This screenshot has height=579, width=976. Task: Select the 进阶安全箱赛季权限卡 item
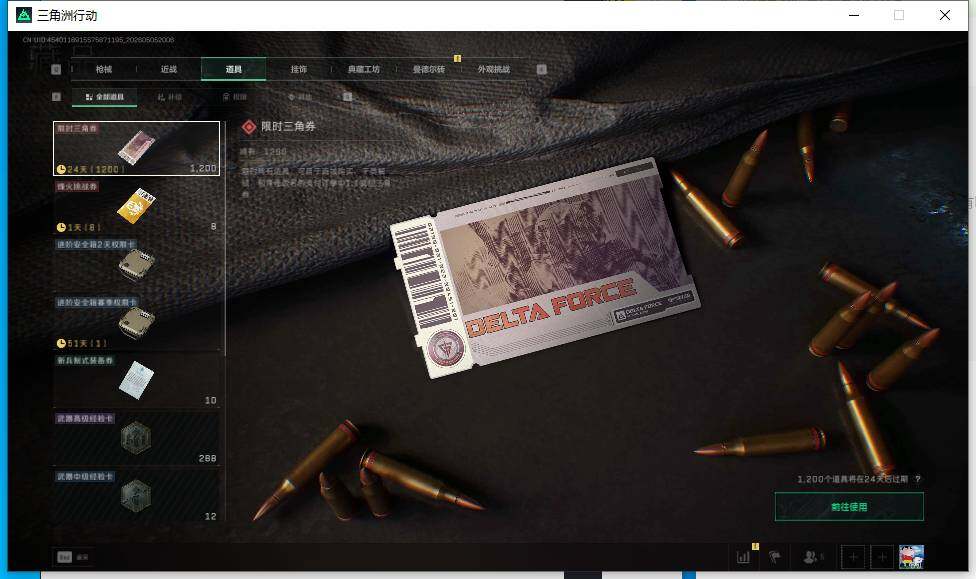136,322
